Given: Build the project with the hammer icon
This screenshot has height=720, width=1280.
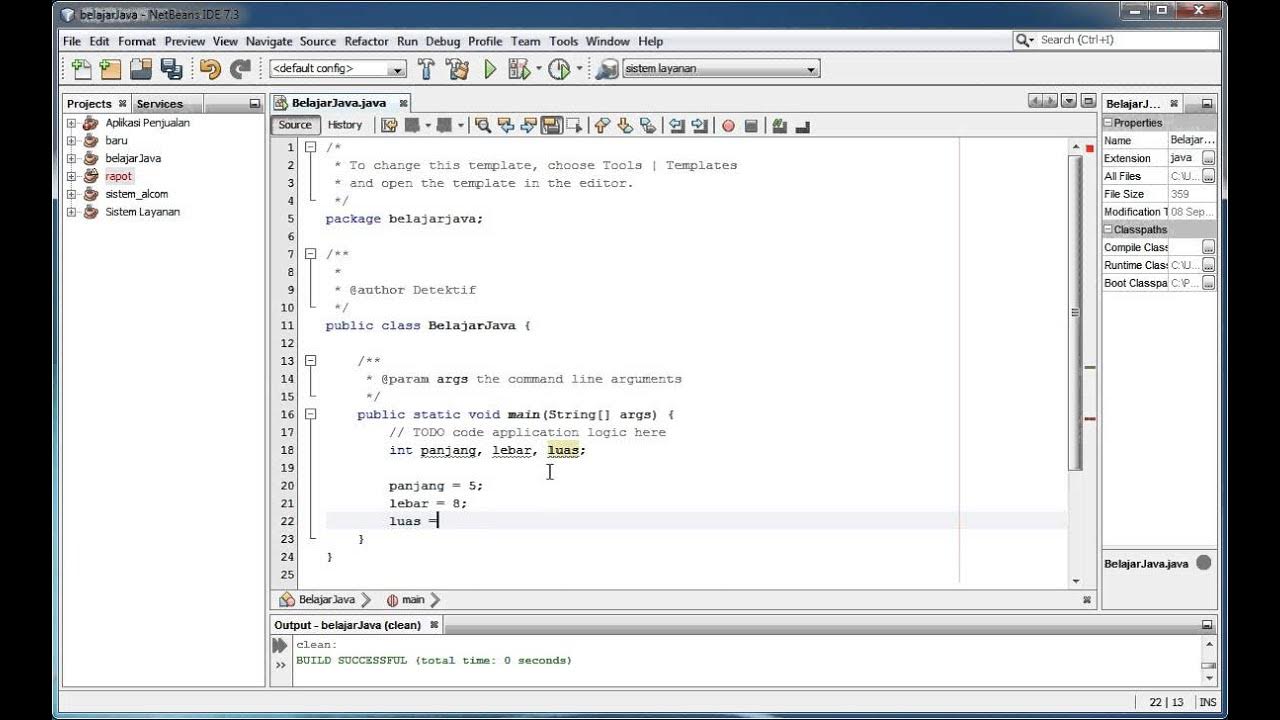Looking at the screenshot, I should pos(426,69).
